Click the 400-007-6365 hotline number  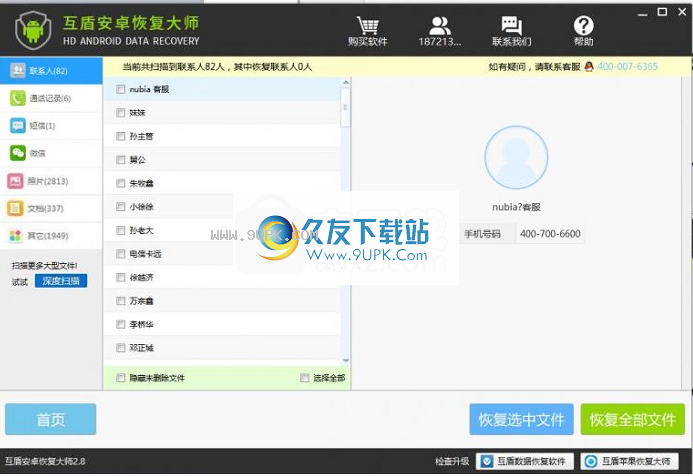628,67
